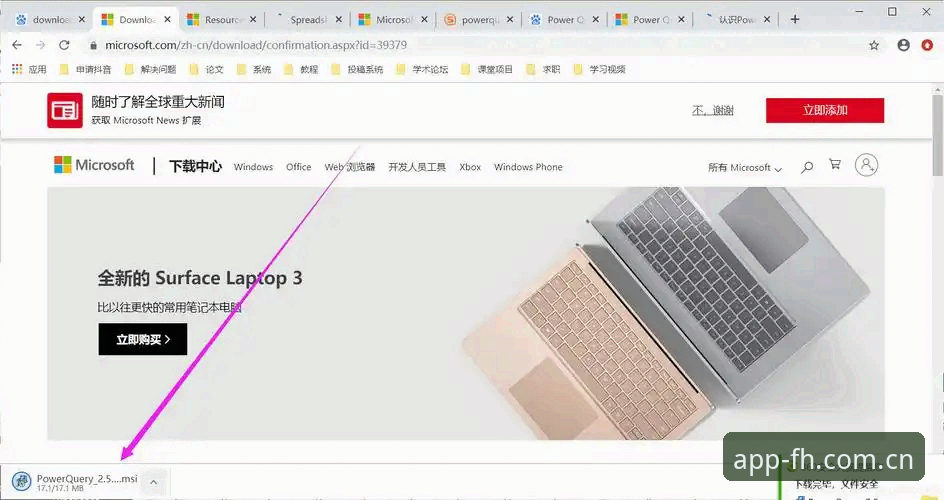This screenshot has height=500, width=944.
Task: Close the active Download tab
Action: tap(167, 19)
